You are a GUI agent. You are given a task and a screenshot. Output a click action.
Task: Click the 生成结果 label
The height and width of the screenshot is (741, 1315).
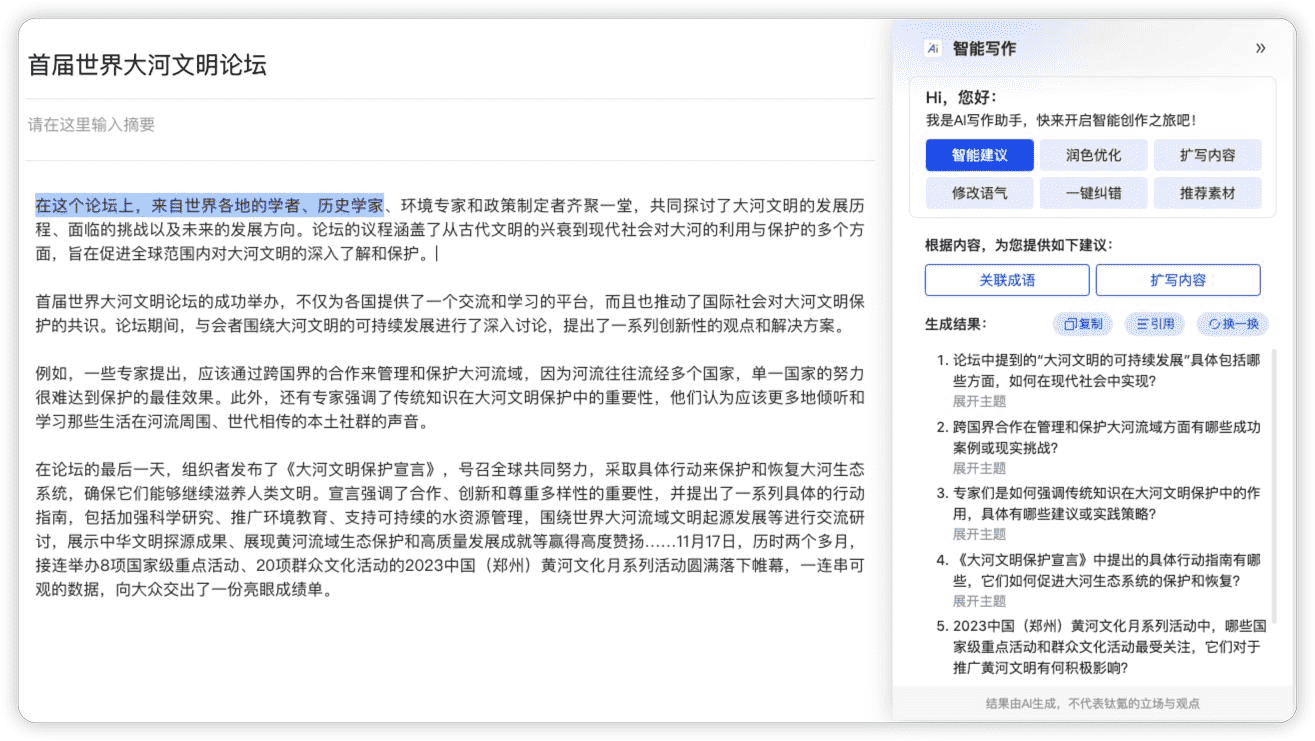[x=956, y=324]
